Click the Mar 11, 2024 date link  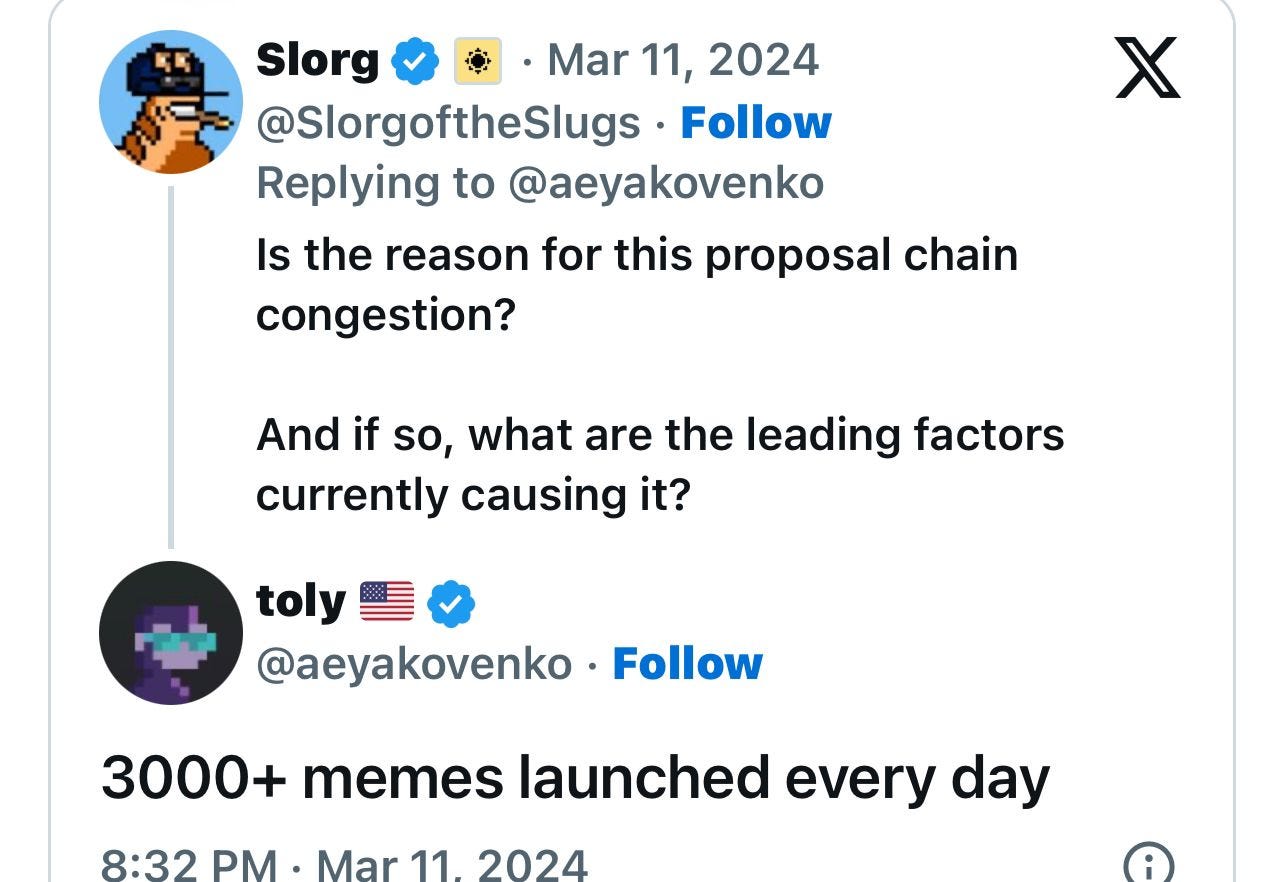click(681, 60)
